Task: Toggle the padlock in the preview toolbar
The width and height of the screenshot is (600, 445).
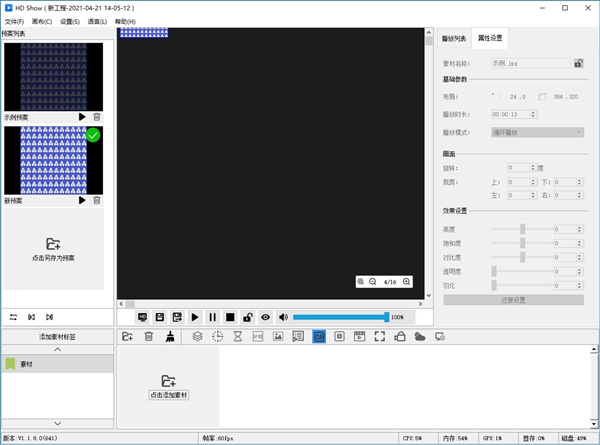Action: coord(247,317)
